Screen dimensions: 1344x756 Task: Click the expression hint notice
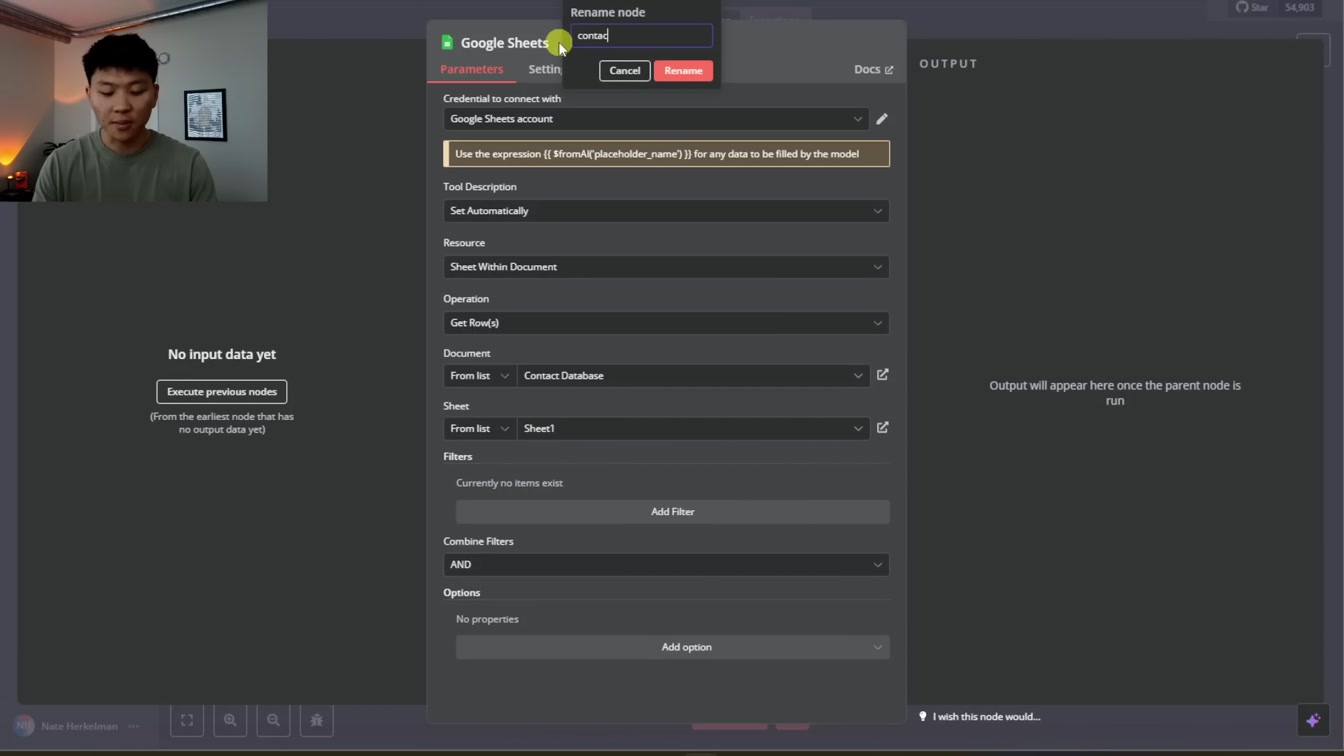[666, 154]
